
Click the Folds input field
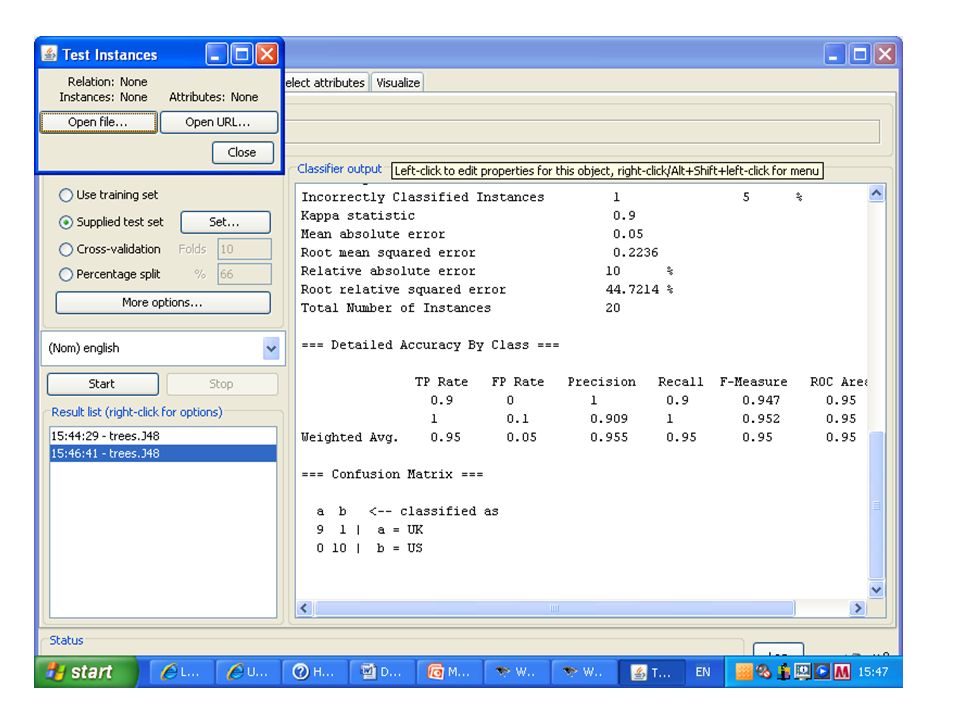pyautogui.click(x=244, y=249)
